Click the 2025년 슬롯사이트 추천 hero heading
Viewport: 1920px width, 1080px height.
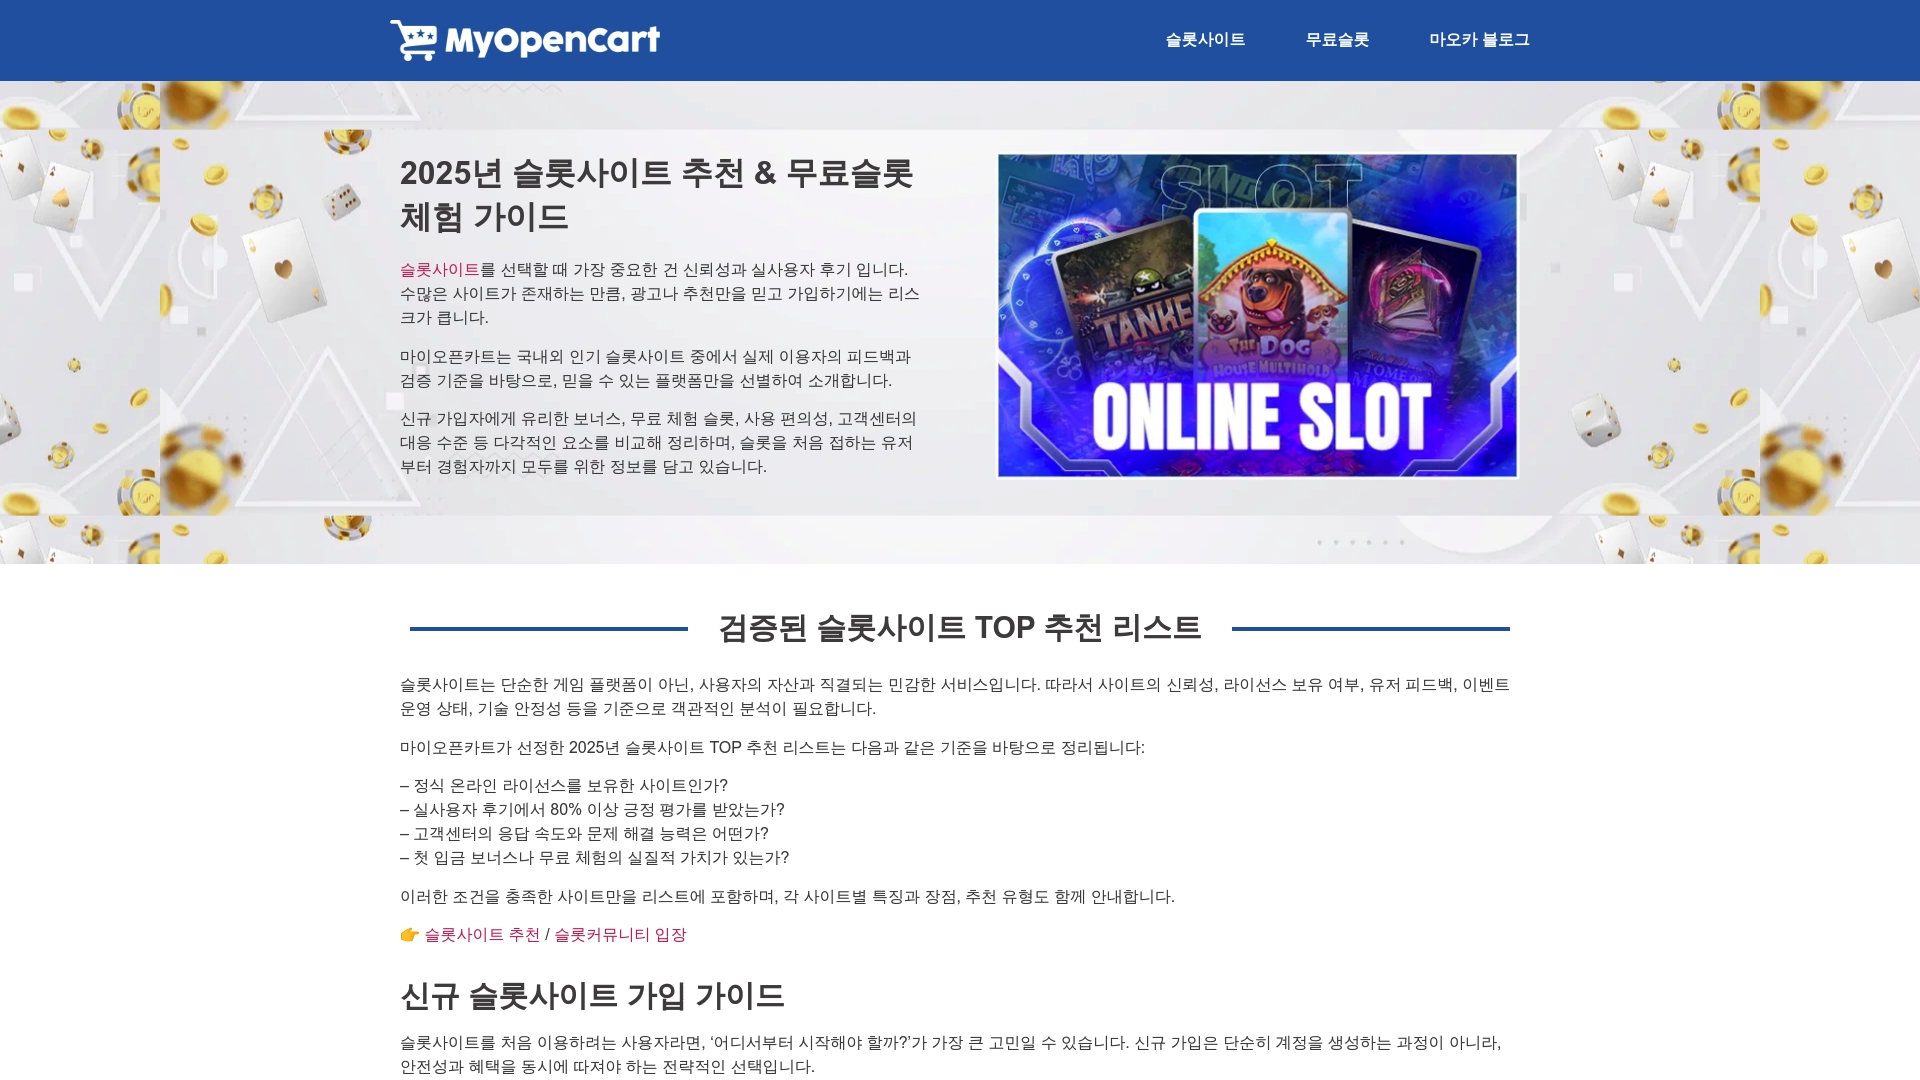660,192
